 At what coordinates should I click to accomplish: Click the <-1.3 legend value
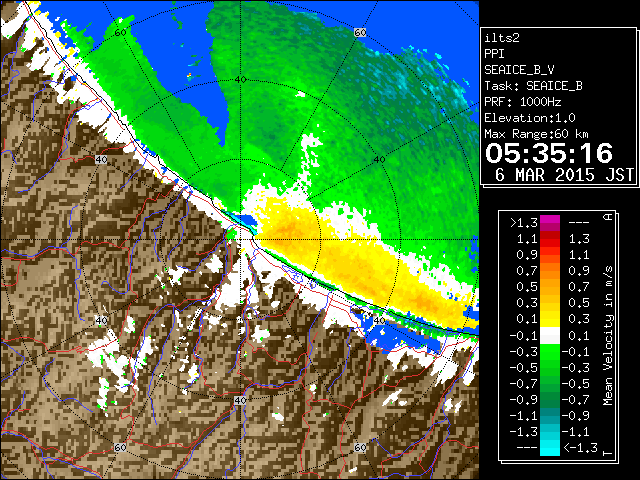pos(580,447)
